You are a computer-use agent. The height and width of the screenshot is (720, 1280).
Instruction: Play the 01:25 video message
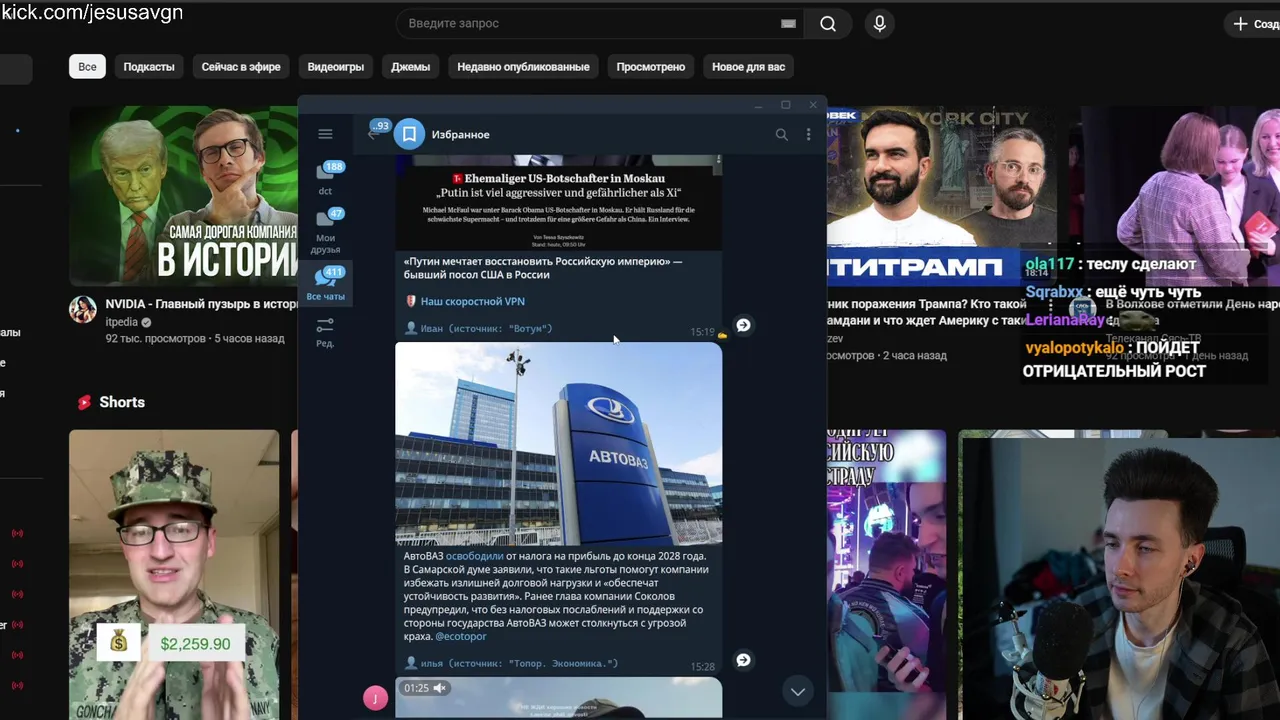click(x=558, y=698)
